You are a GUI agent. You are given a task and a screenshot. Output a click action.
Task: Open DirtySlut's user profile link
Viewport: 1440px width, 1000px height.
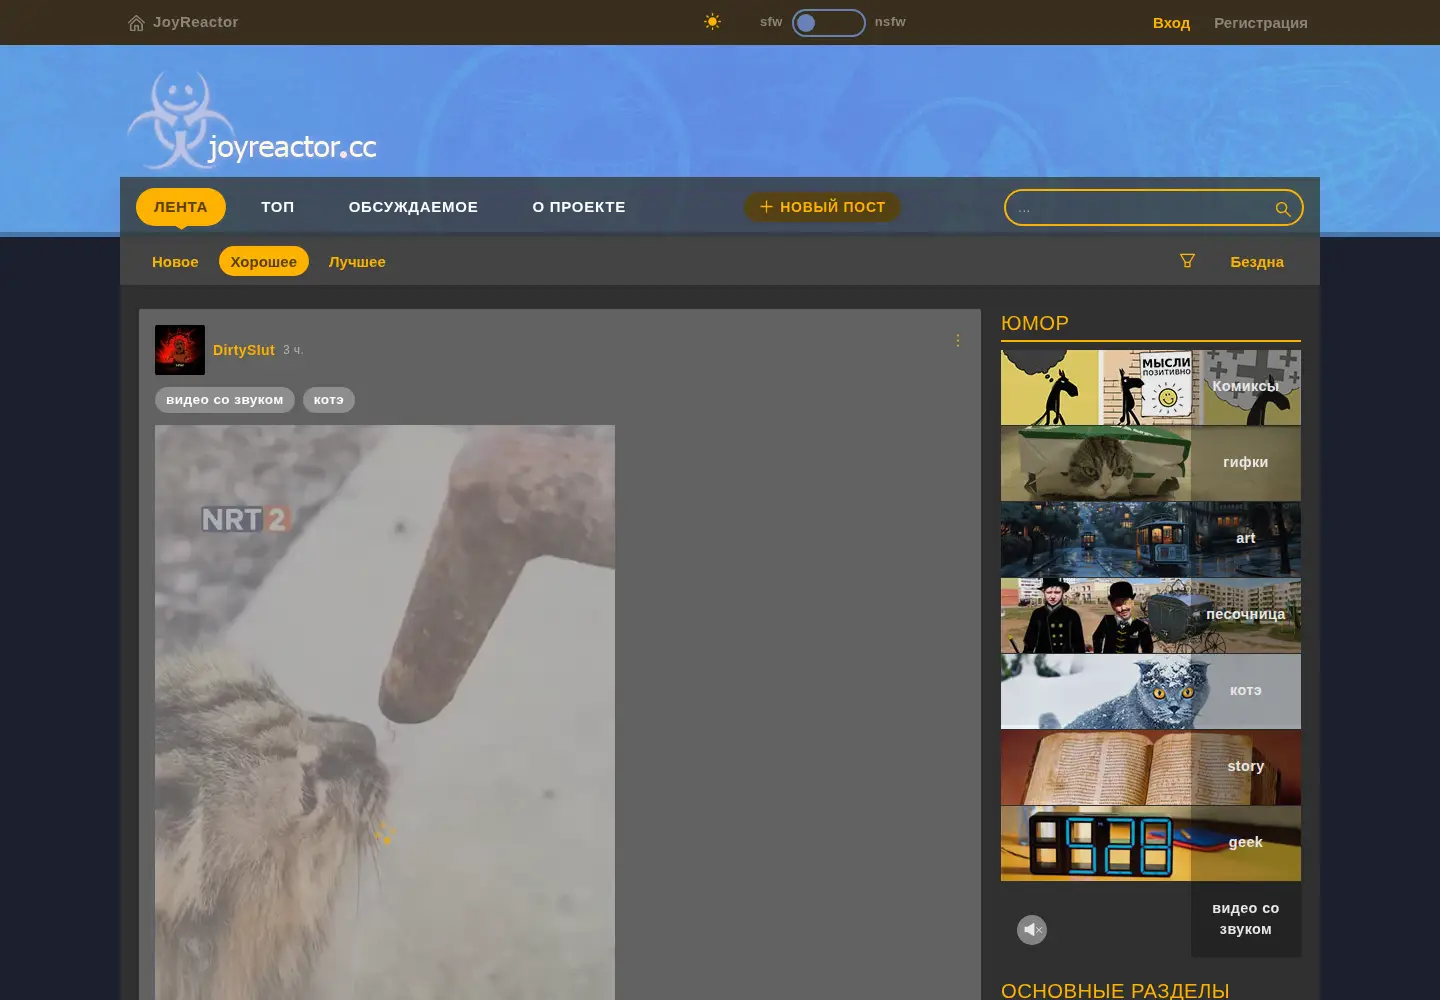pyautogui.click(x=244, y=350)
